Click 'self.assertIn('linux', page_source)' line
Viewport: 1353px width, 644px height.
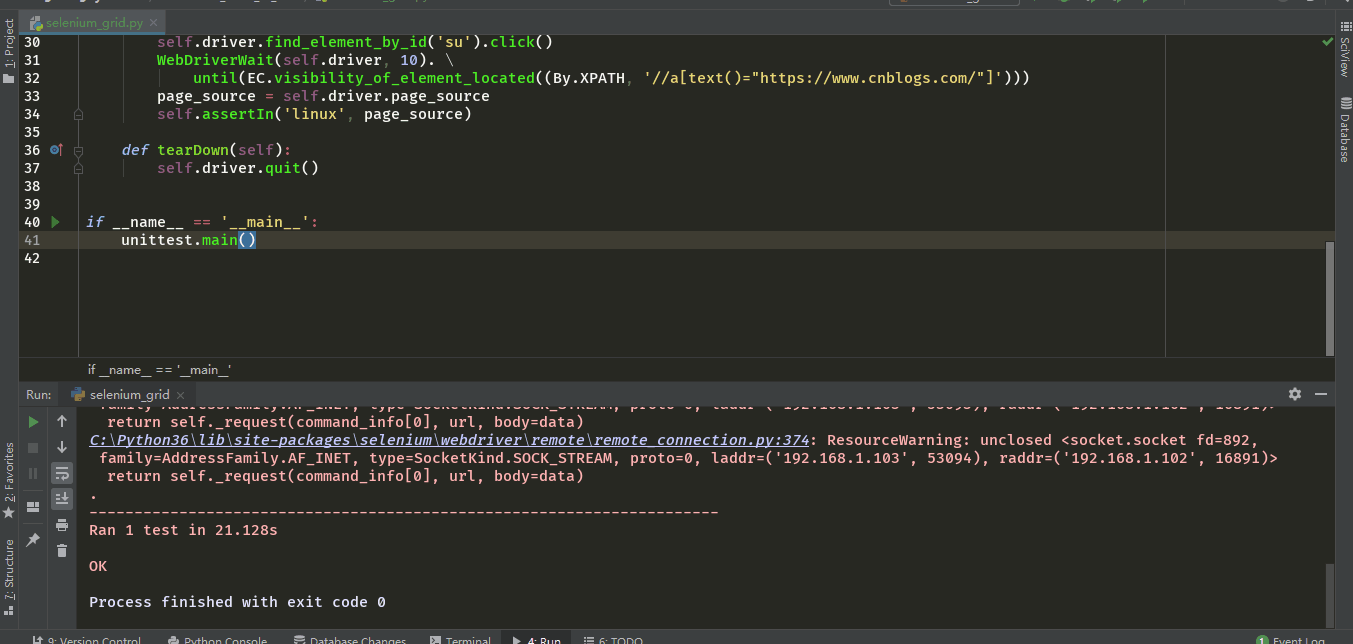coord(314,114)
